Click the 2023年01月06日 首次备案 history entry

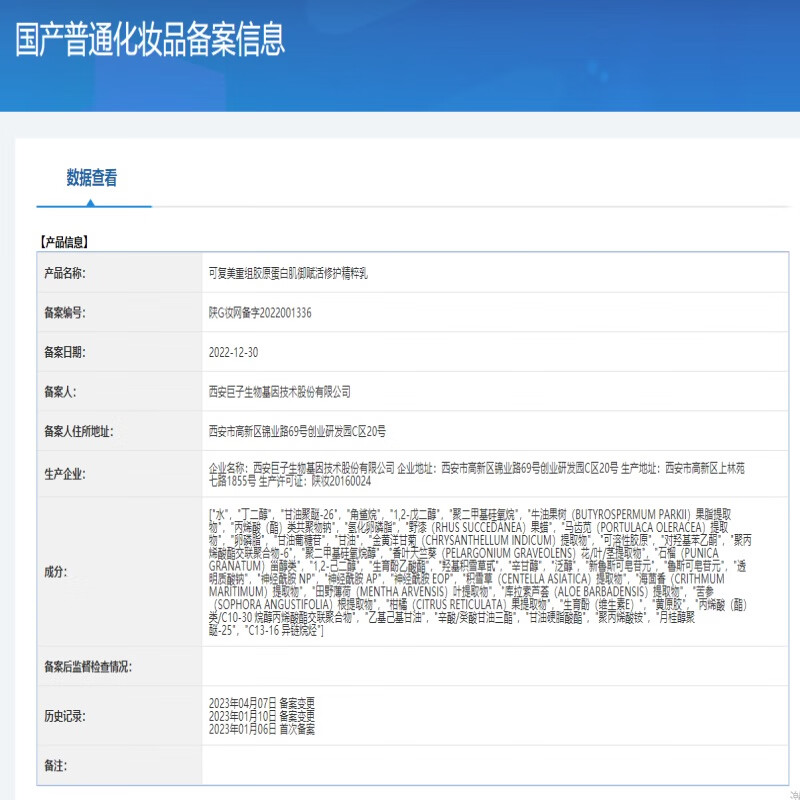click(261, 730)
